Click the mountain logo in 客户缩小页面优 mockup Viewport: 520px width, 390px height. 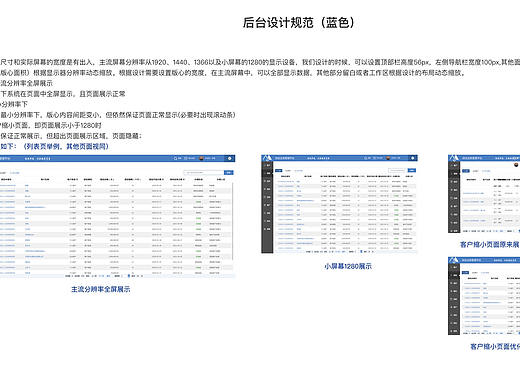pyautogui.click(x=454, y=260)
